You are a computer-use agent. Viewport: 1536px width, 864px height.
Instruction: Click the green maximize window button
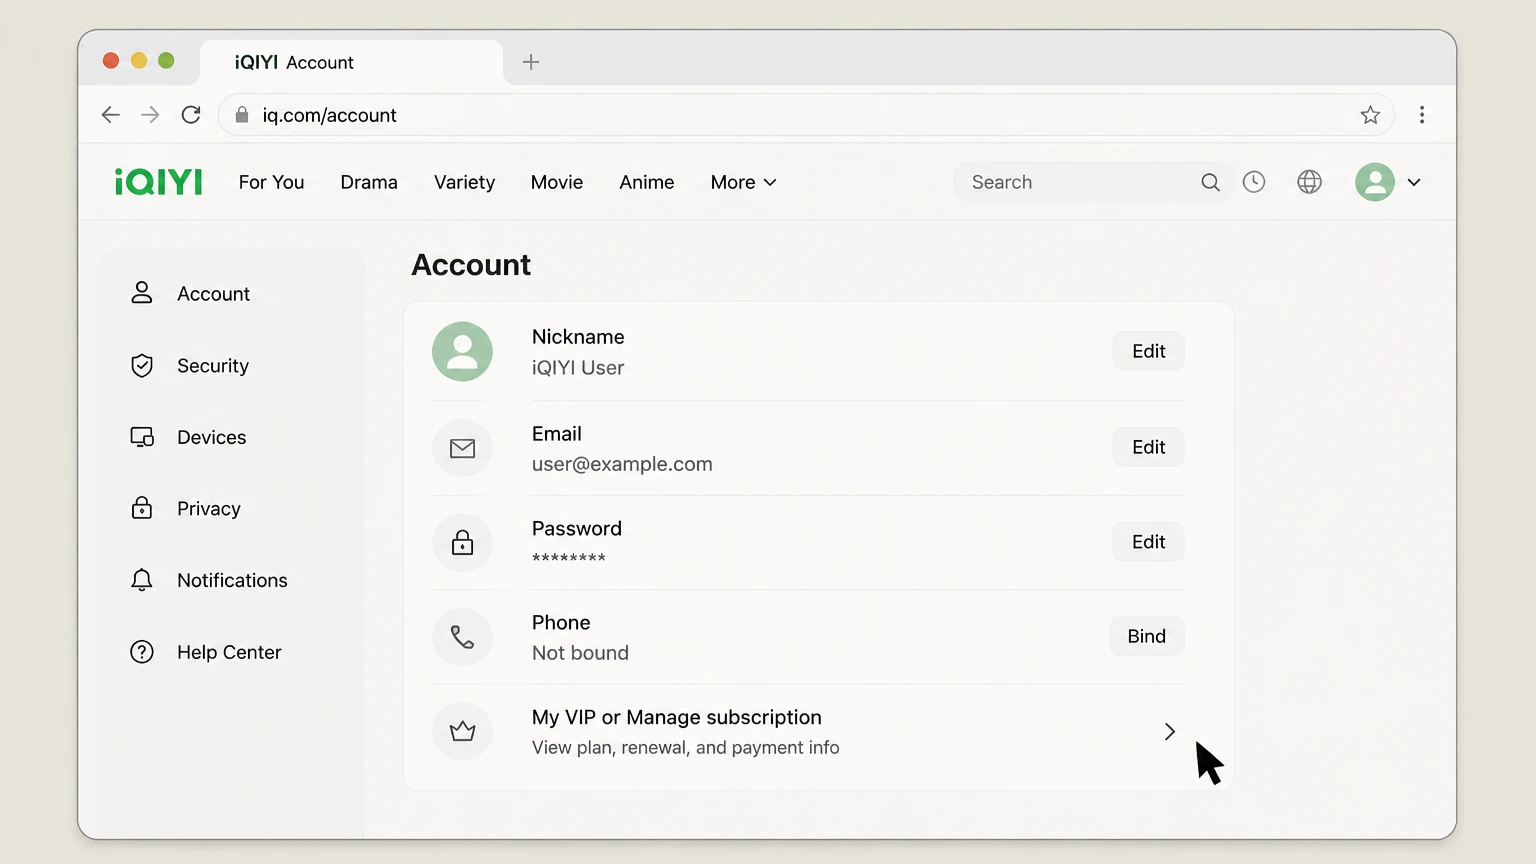(x=166, y=61)
